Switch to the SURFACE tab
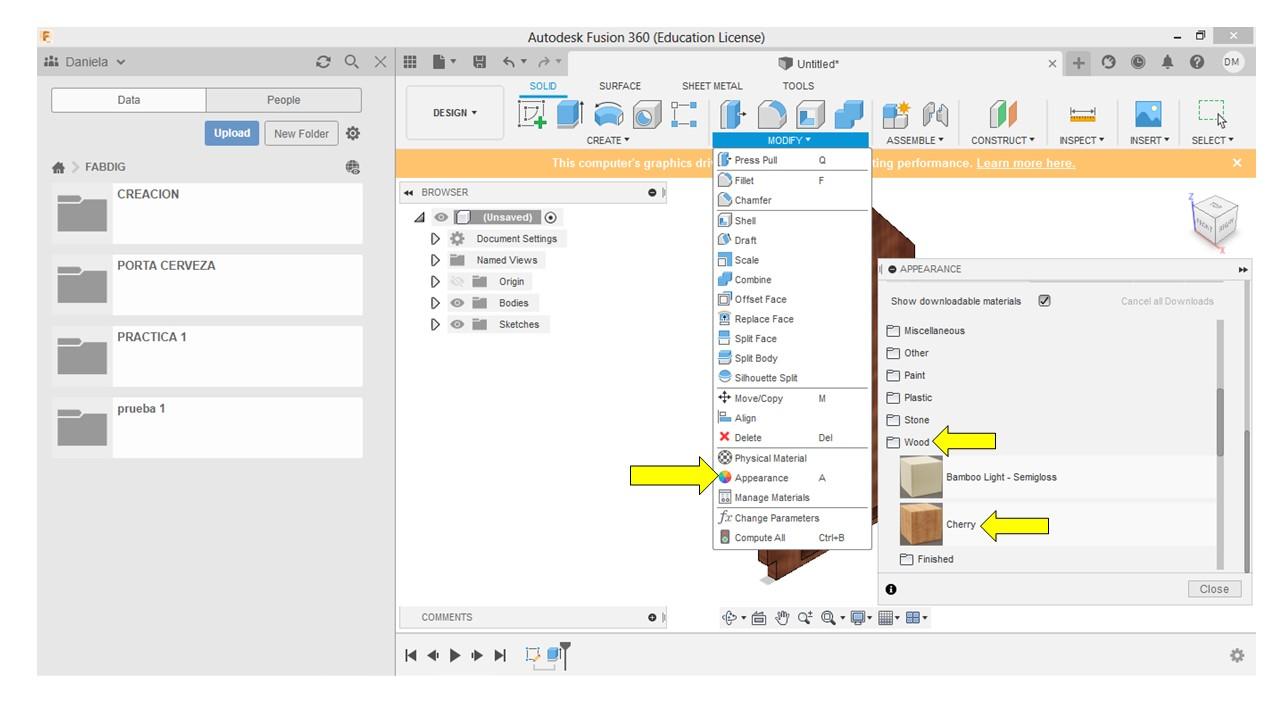The image size is (1280, 720). click(620, 86)
